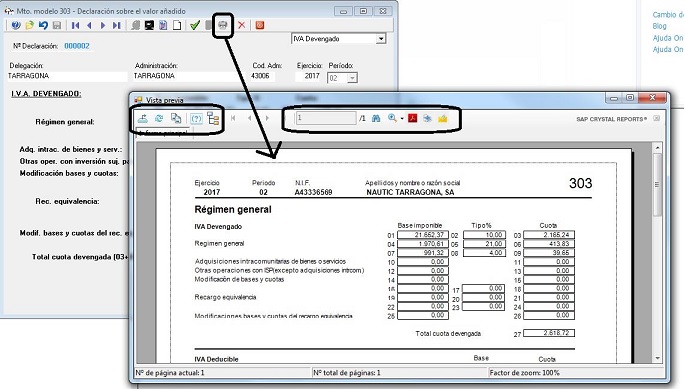
Task: Open the zoom level dropdown arrow in preview
Action: (402, 119)
